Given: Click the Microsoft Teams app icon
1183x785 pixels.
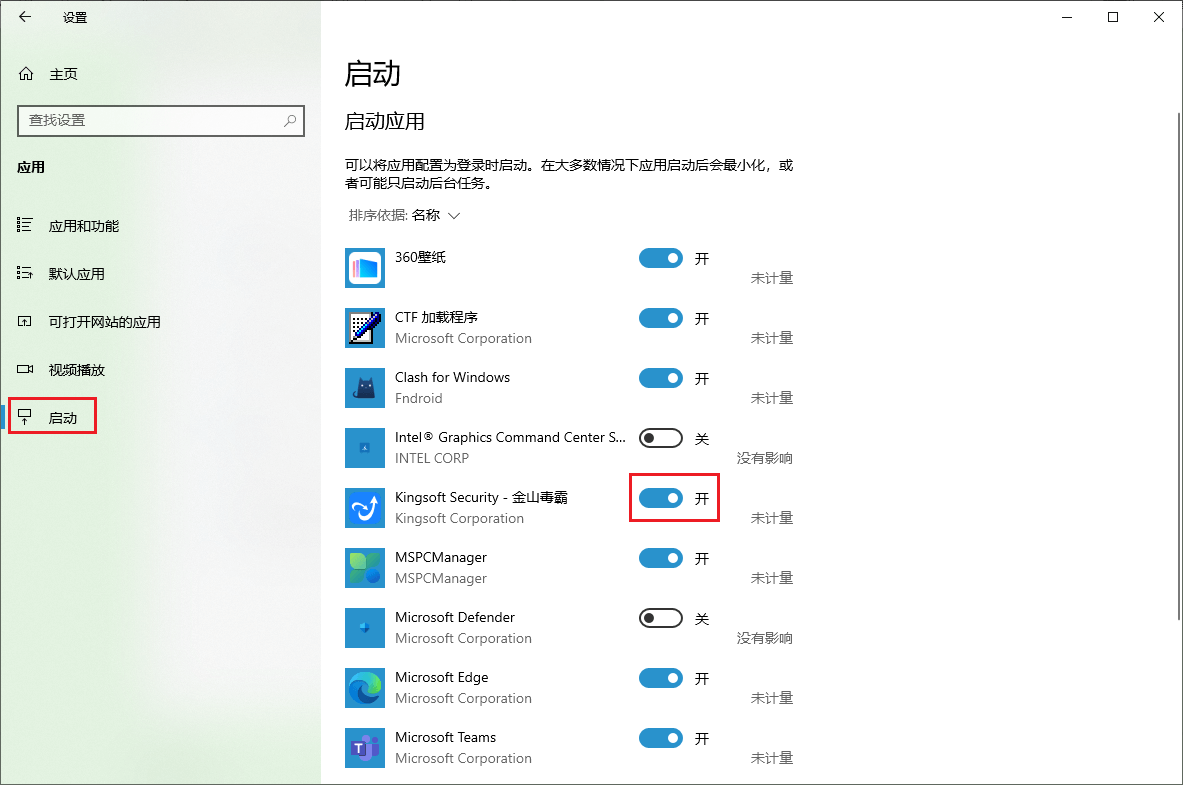Looking at the screenshot, I should point(364,748).
